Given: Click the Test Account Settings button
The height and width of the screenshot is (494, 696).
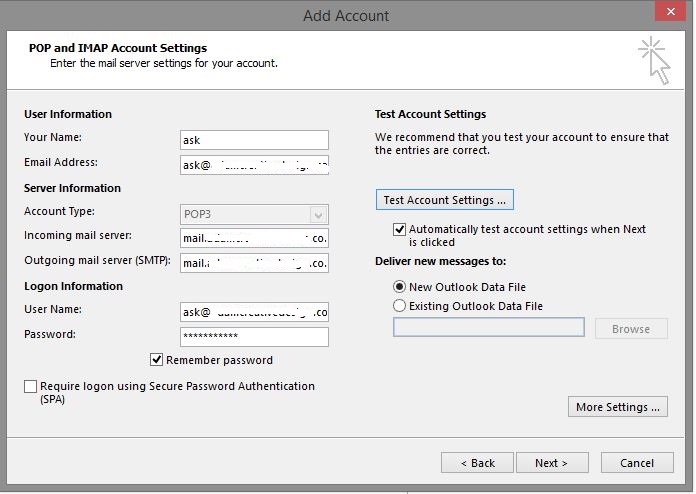Looking at the screenshot, I should (445, 200).
